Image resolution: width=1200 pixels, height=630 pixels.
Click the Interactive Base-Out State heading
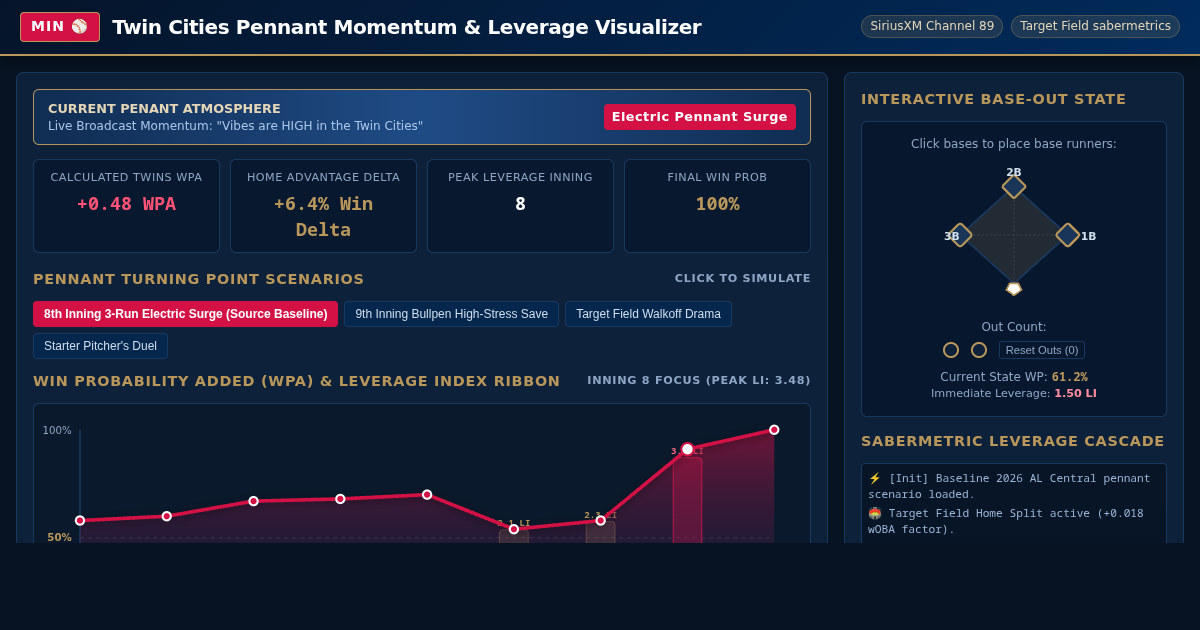(x=993, y=99)
